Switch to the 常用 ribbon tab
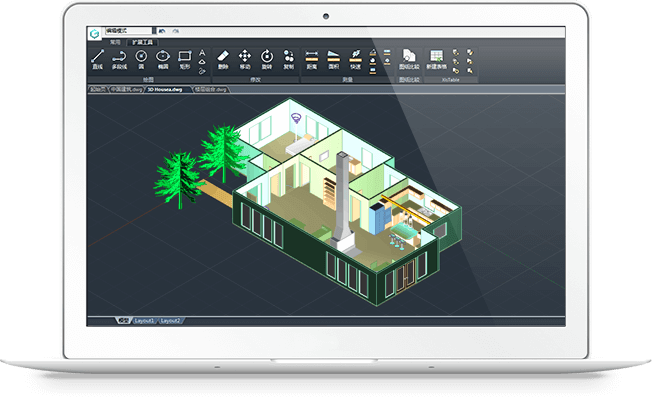The image size is (652, 398). click(115, 42)
